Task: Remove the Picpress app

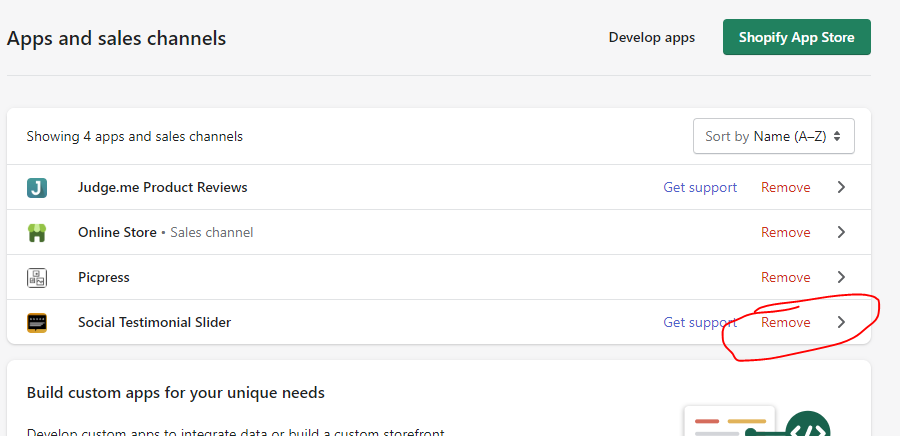Action: [x=785, y=278]
